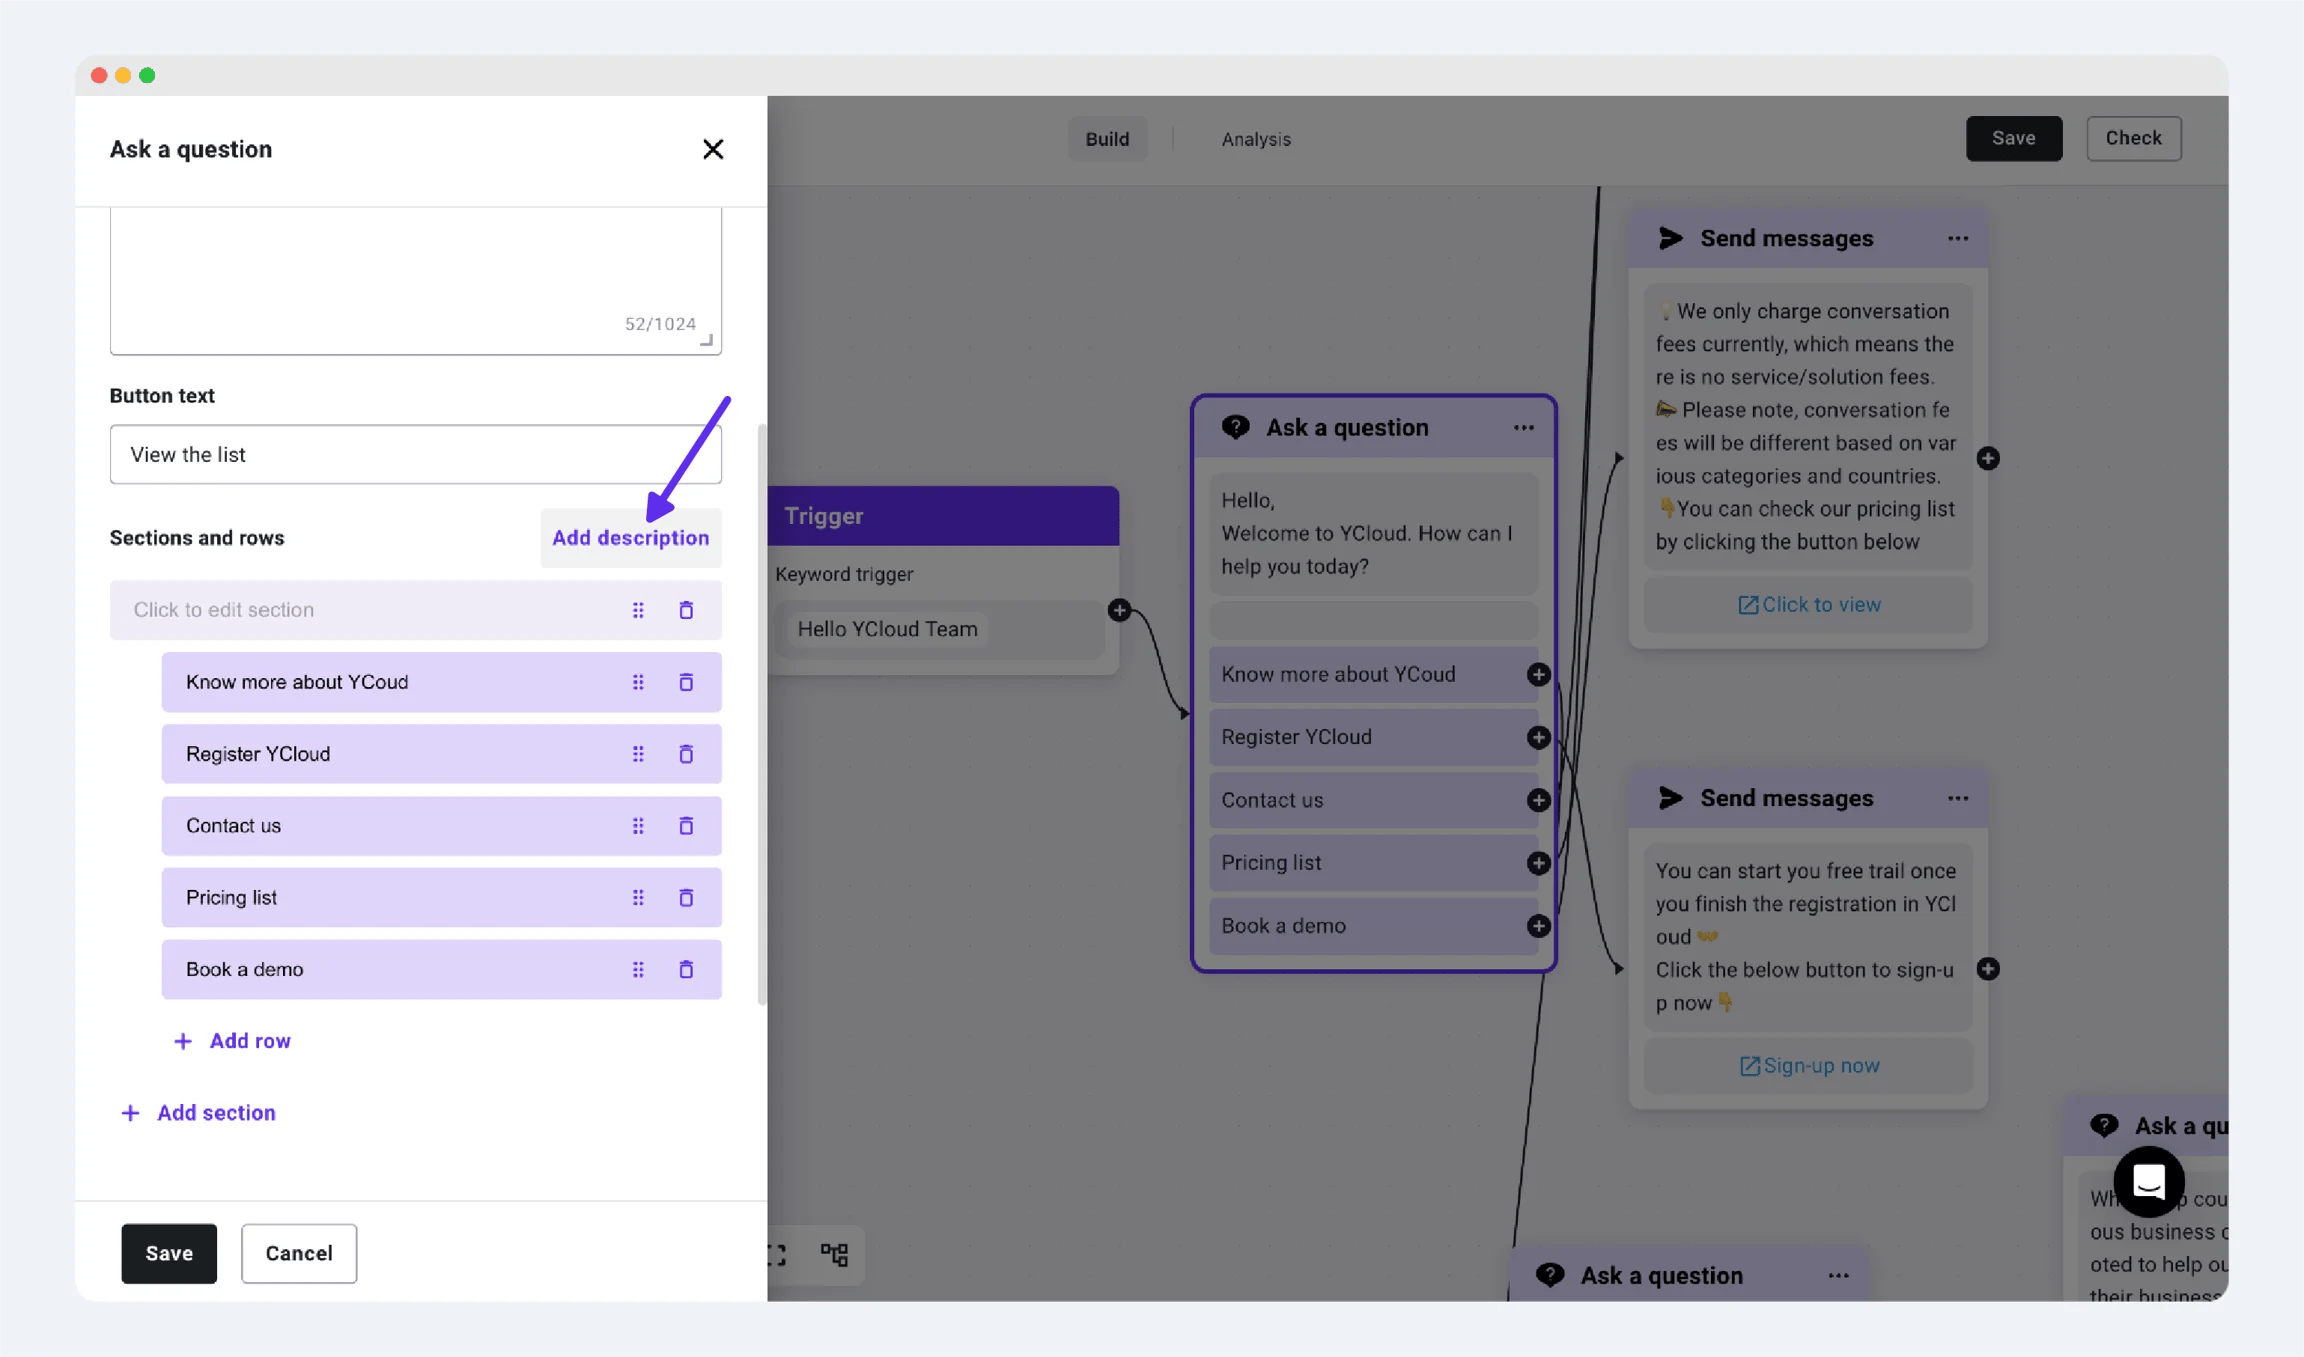Viewport: 2304px width, 1357px height.
Task: Delete the Book a demo row
Action: click(x=686, y=970)
